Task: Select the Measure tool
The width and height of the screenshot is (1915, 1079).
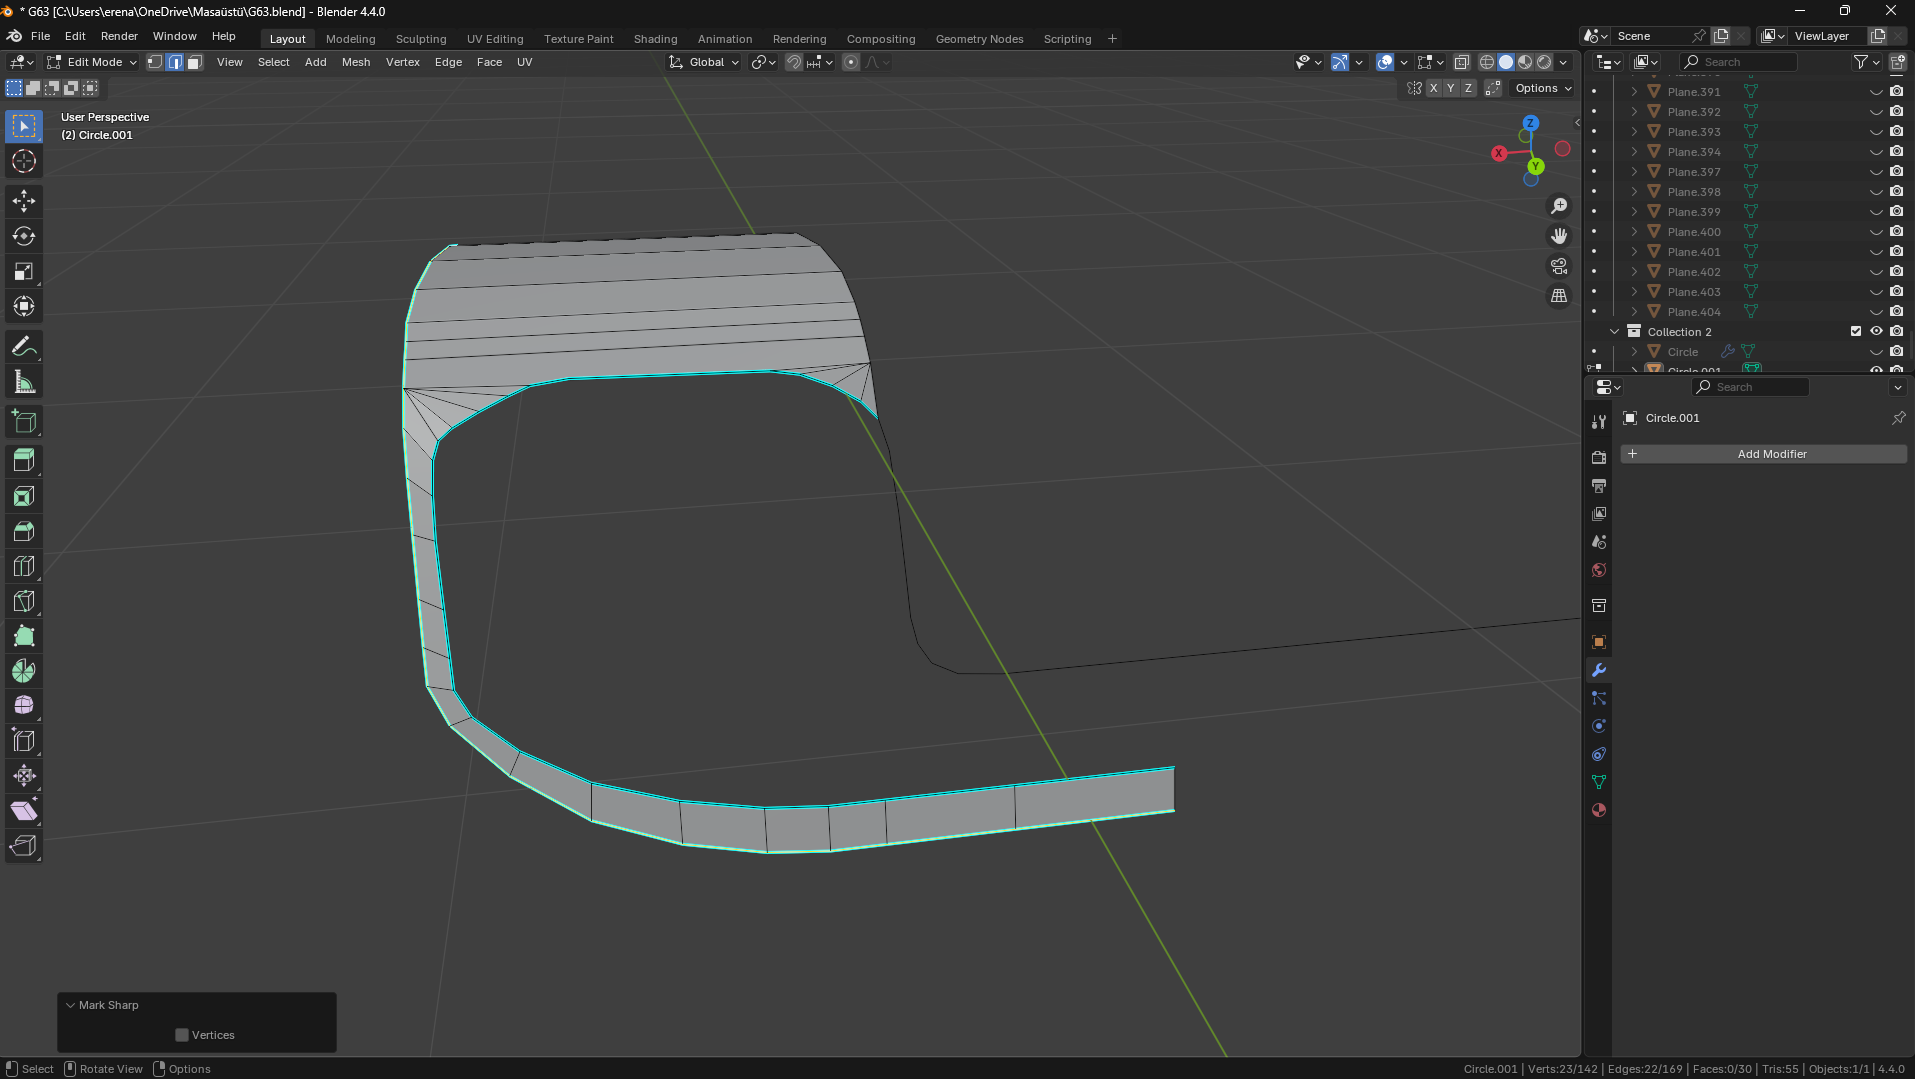Action: (24, 382)
